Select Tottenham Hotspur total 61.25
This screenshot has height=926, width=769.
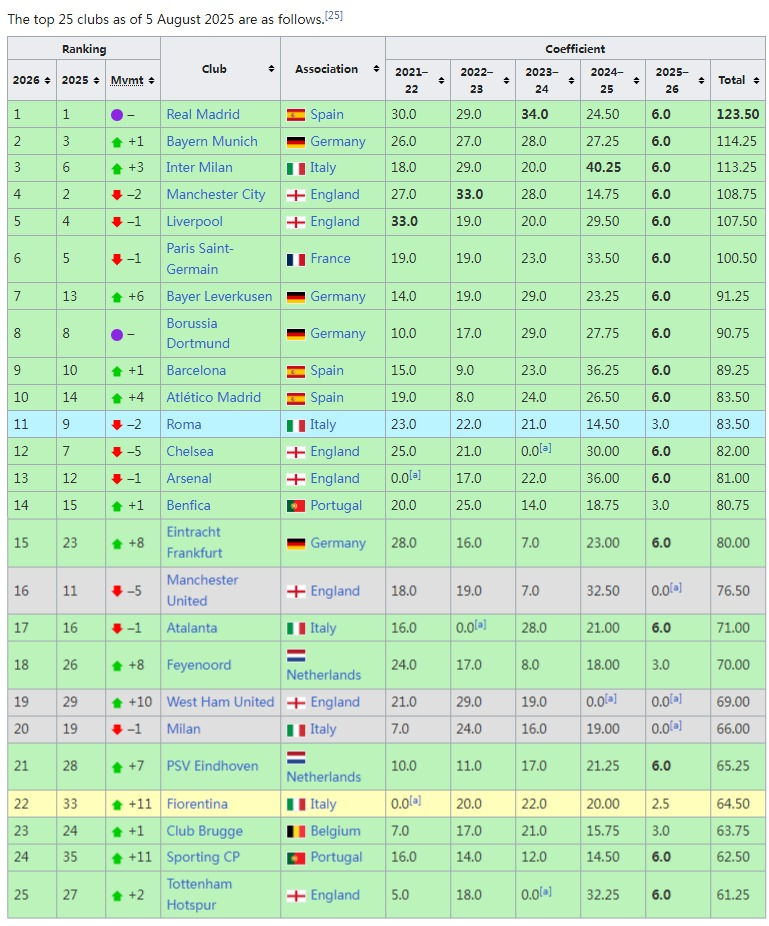733,895
